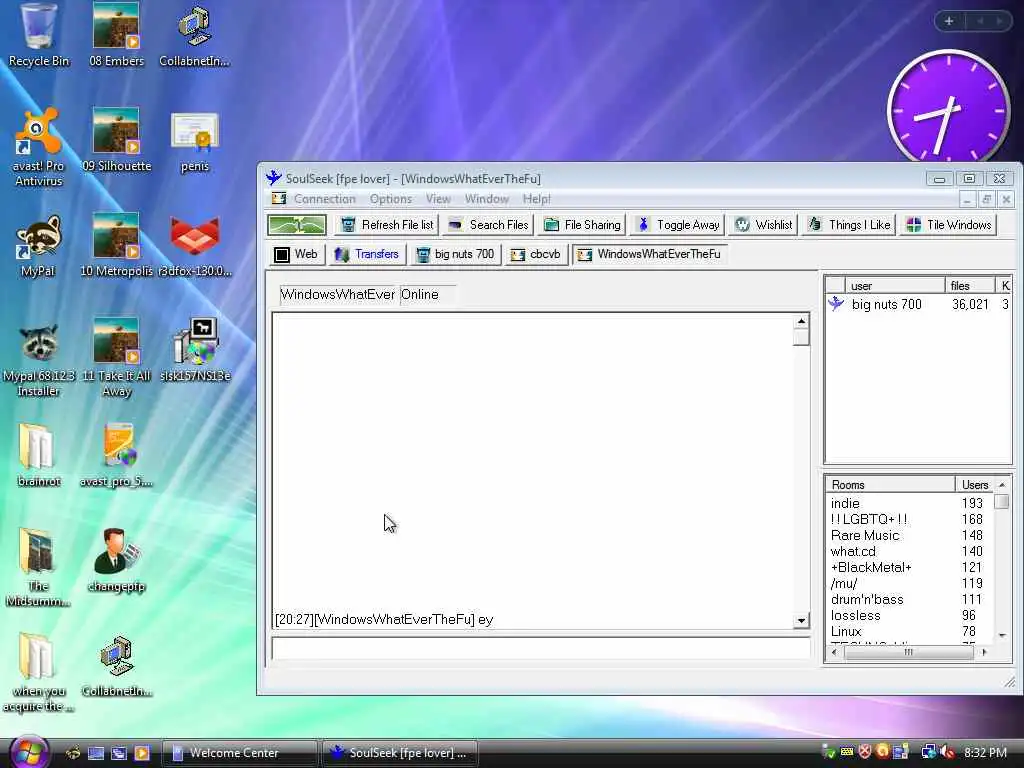Screen dimensions: 1024x768
Task: Open the Options menu
Action: [x=391, y=199]
